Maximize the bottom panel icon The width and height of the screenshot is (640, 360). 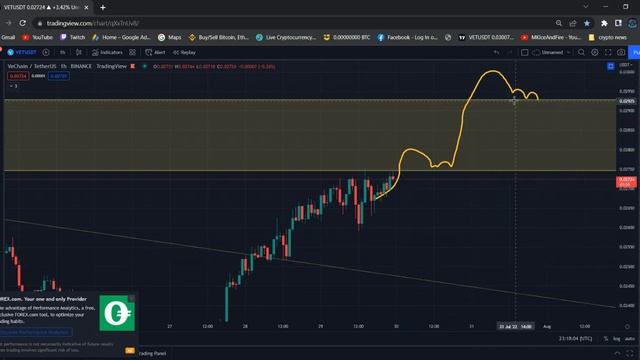coord(631,353)
